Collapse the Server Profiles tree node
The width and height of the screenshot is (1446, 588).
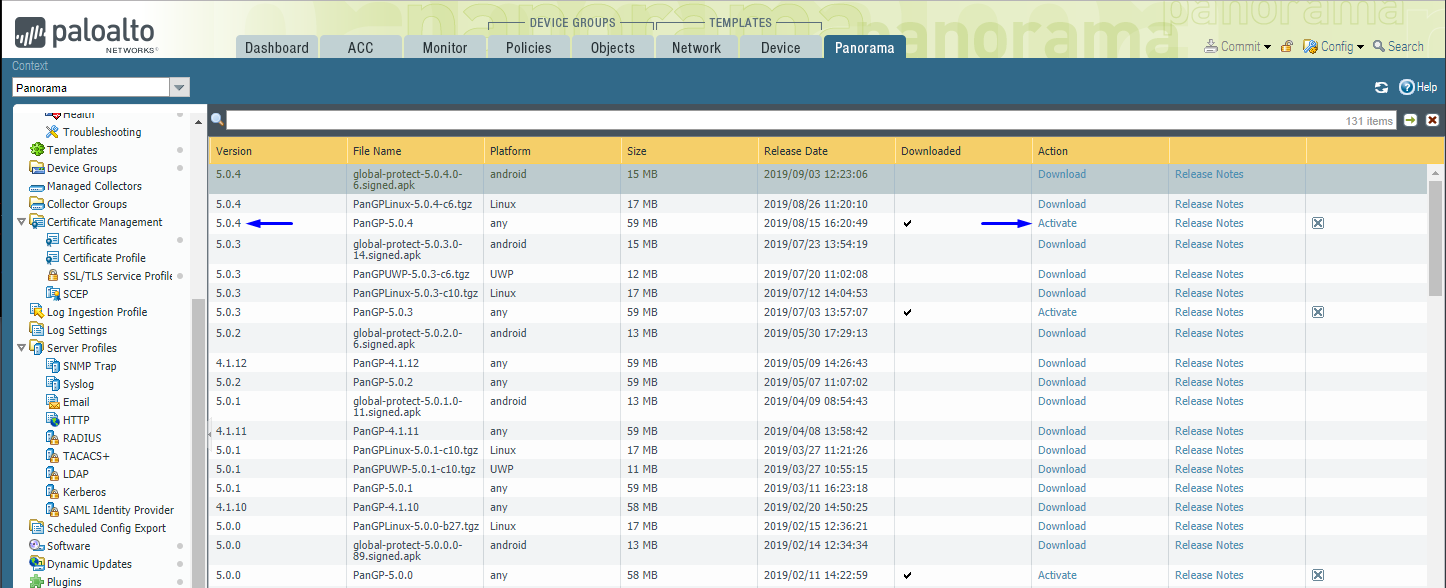21,347
